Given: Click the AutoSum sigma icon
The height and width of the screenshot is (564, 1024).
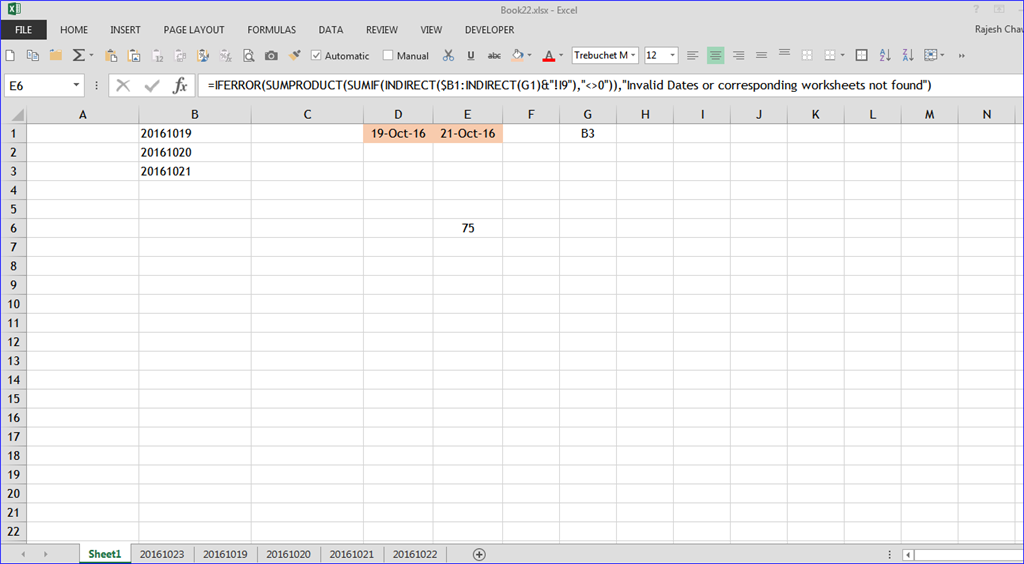Looking at the screenshot, I should coord(78,55).
